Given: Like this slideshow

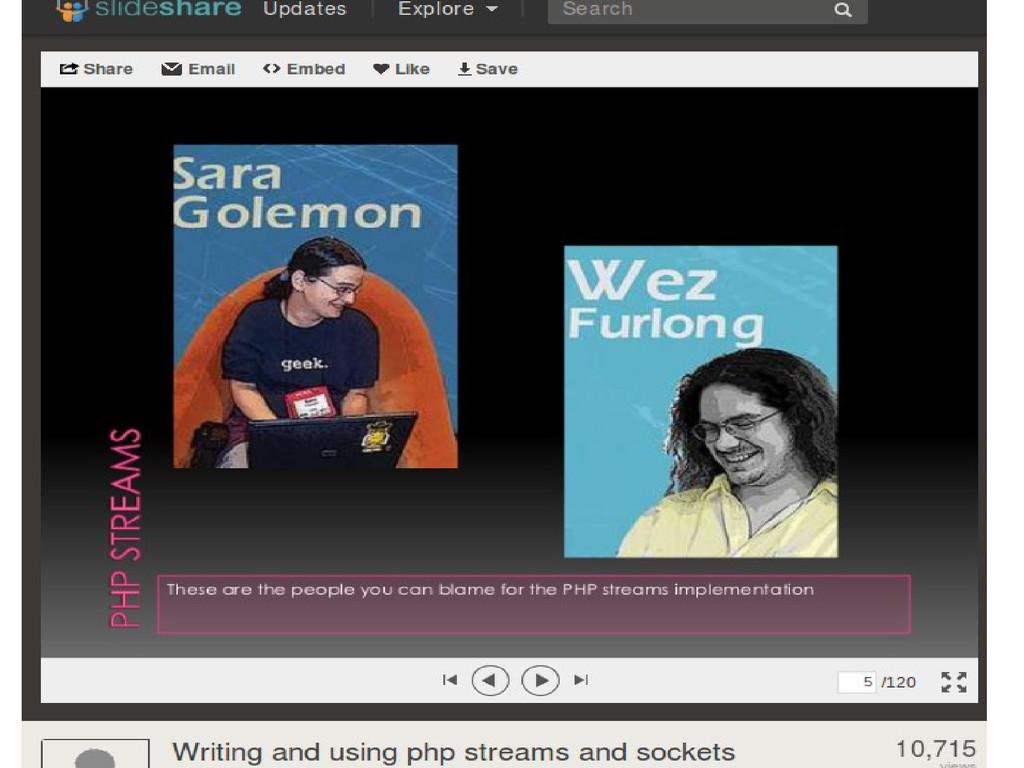Looking at the screenshot, I should click(401, 69).
